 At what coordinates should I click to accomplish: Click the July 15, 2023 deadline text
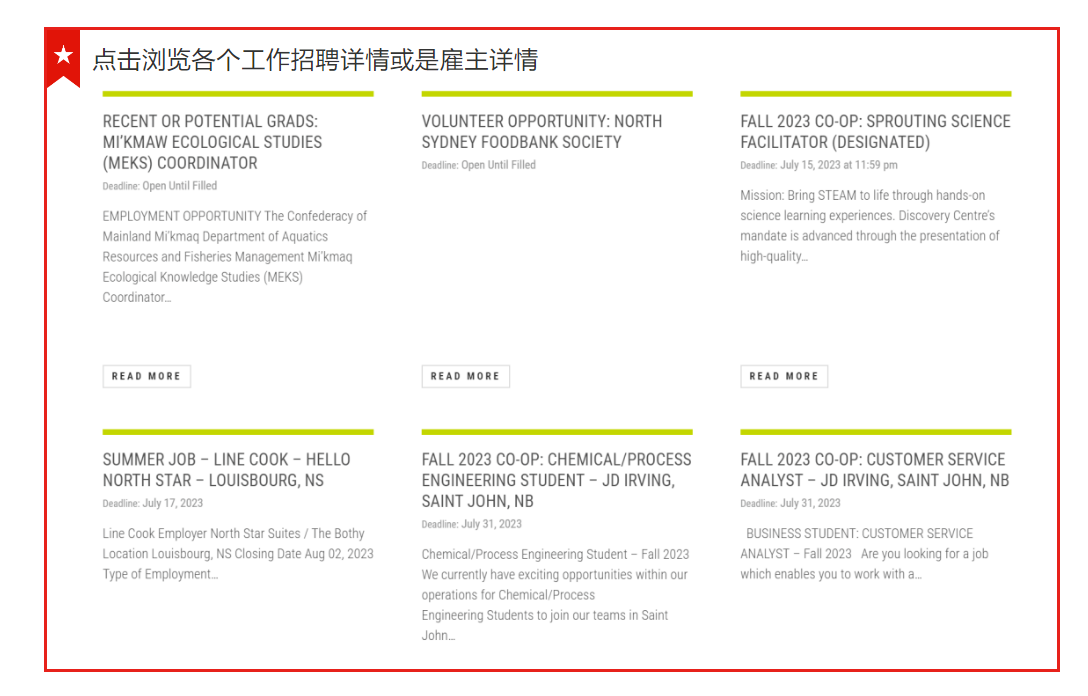click(838, 165)
